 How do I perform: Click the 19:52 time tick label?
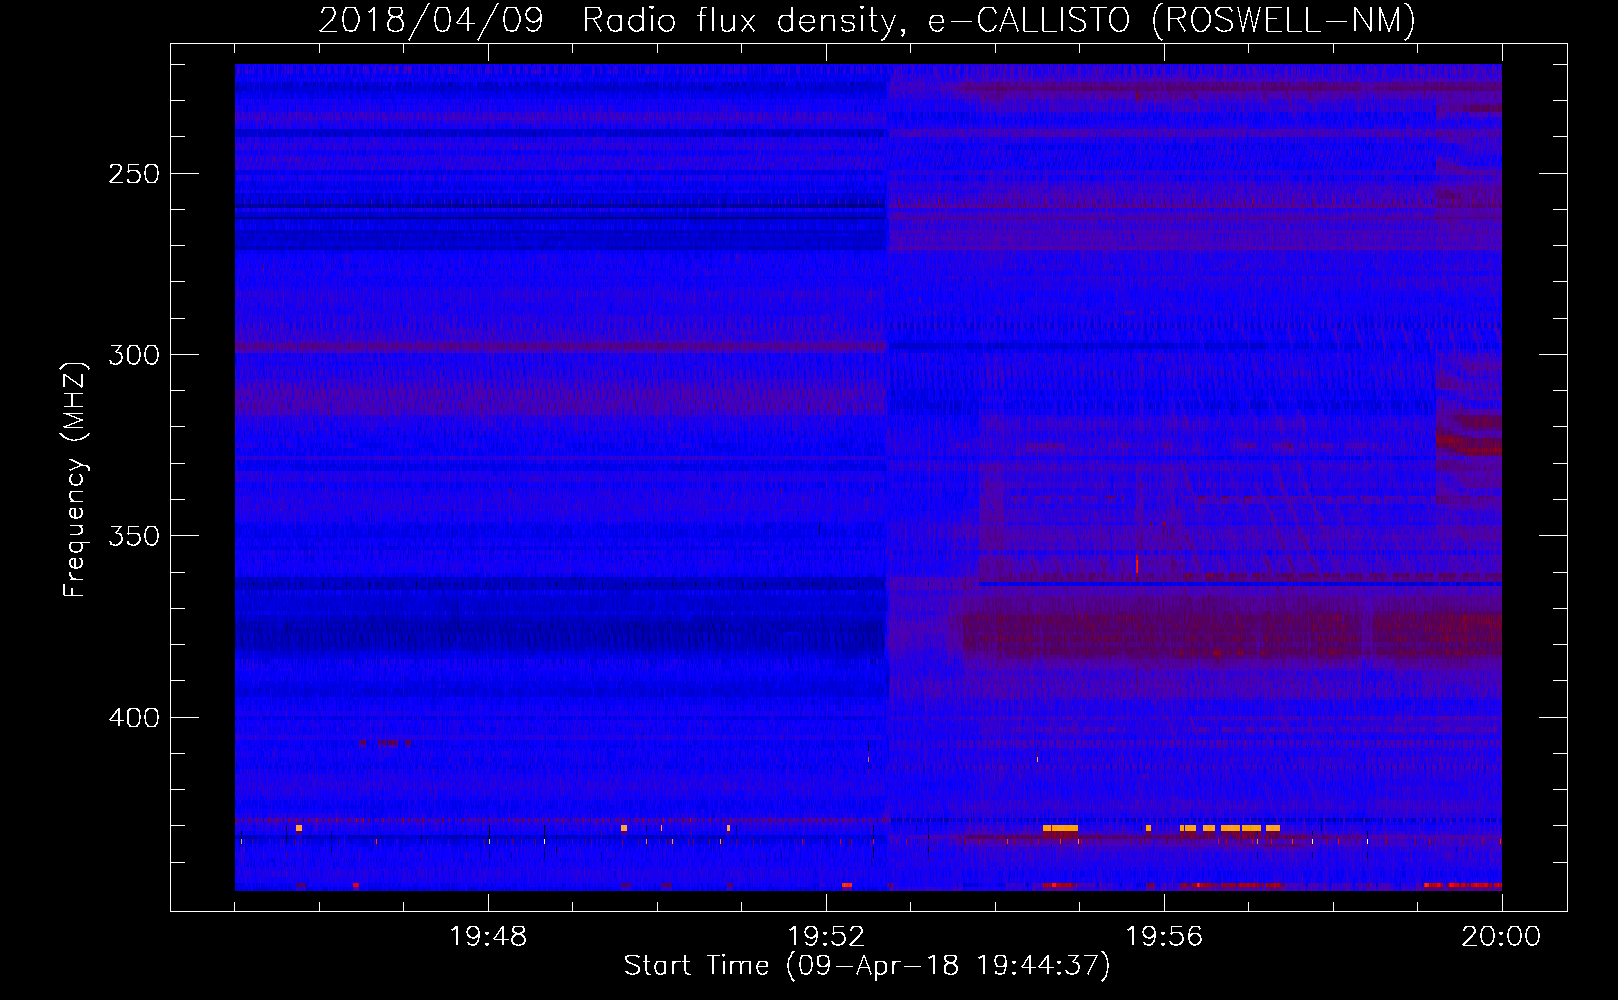[x=826, y=937]
